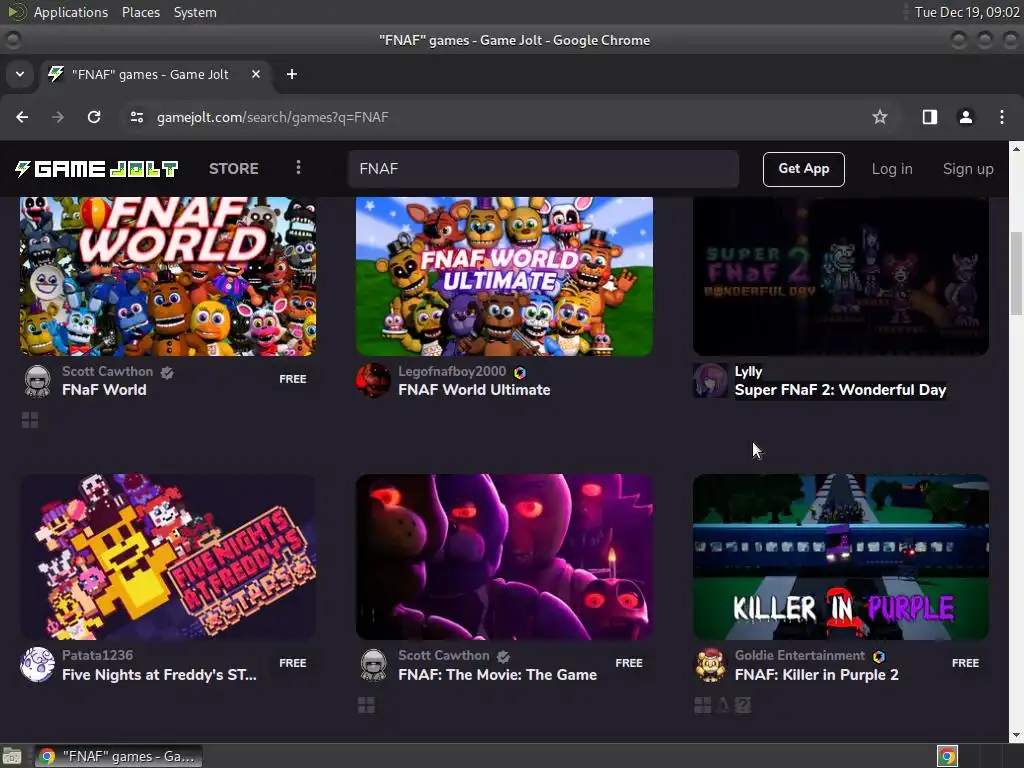Open FNAF World Ultimate title link

pyautogui.click(x=474, y=390)
